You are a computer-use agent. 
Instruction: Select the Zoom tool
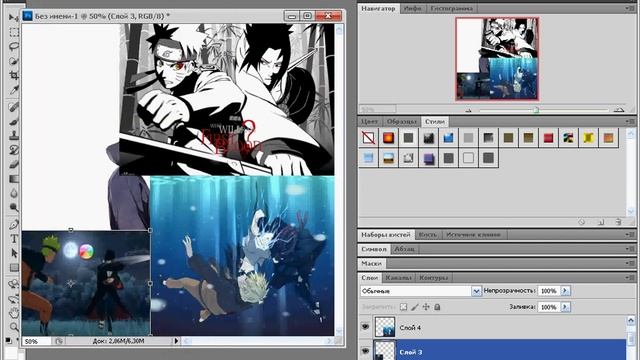13,327
